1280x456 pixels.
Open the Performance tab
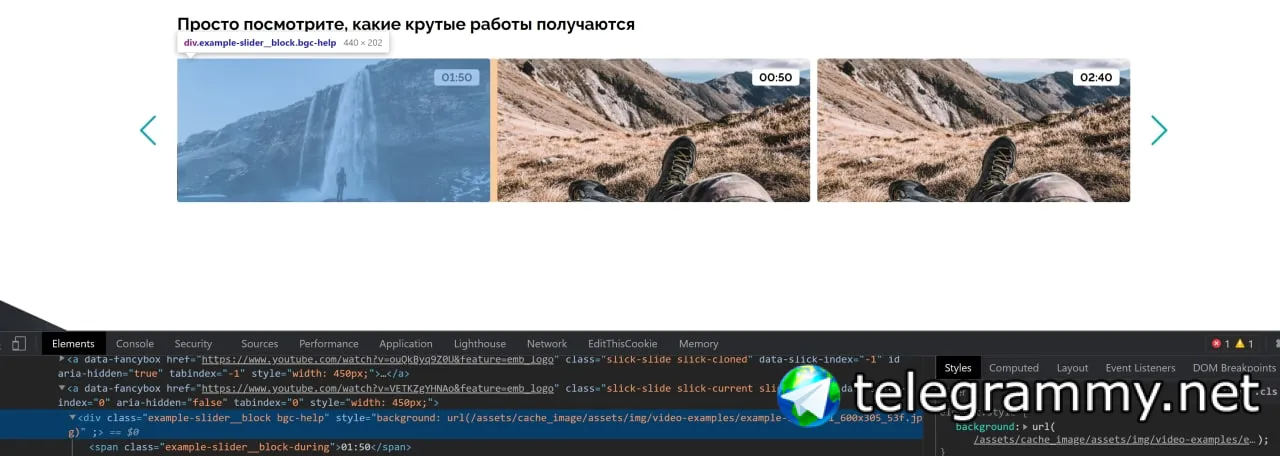click(x=328, y=344)
